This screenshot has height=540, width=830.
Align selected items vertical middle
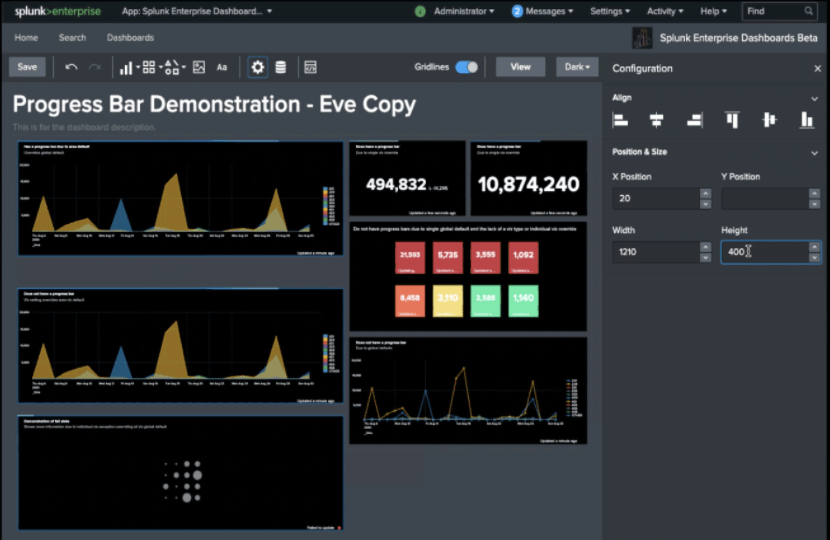pos(769,120)
